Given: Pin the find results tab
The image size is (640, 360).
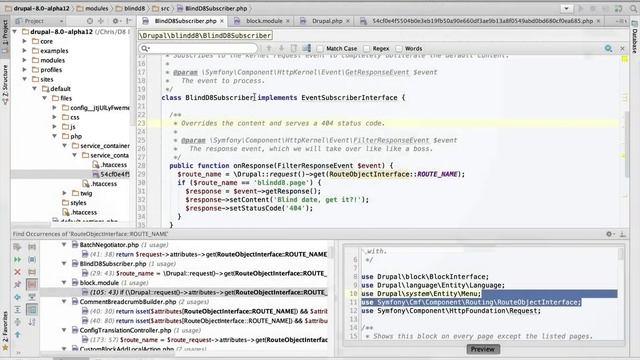Looking at the screenshot, I should coord(17,284).
